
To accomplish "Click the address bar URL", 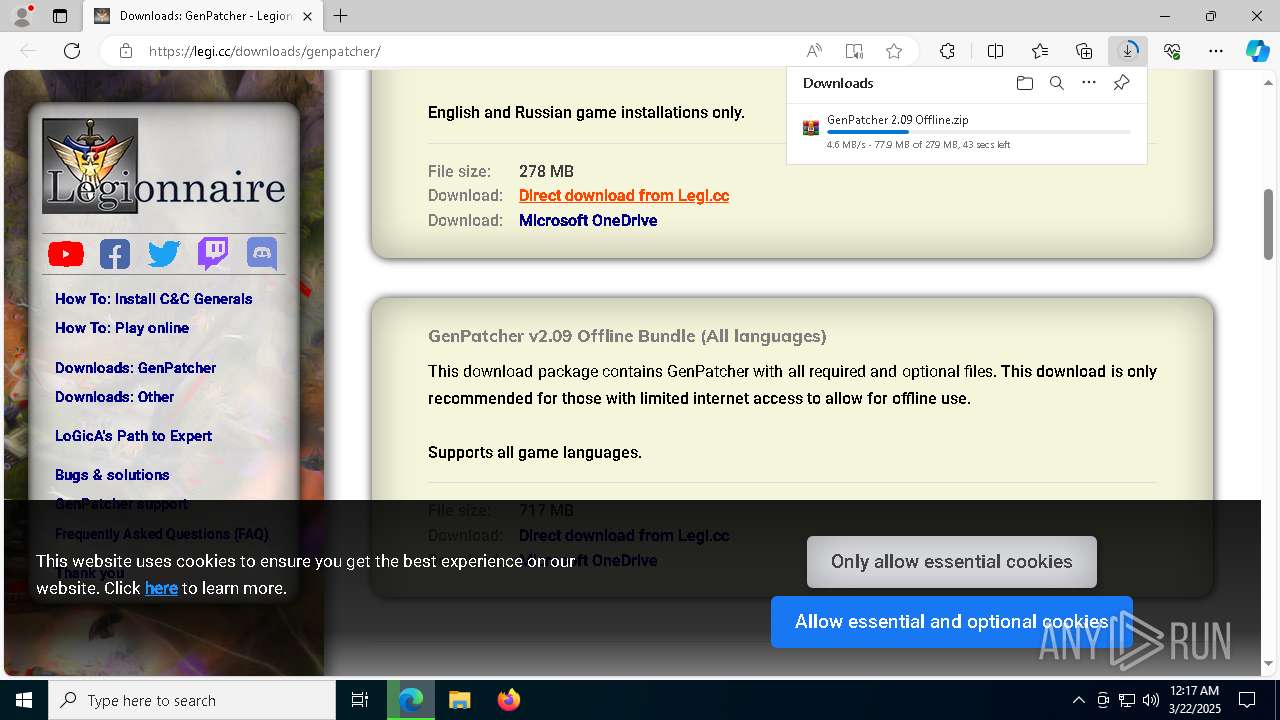I will [264, 51].
